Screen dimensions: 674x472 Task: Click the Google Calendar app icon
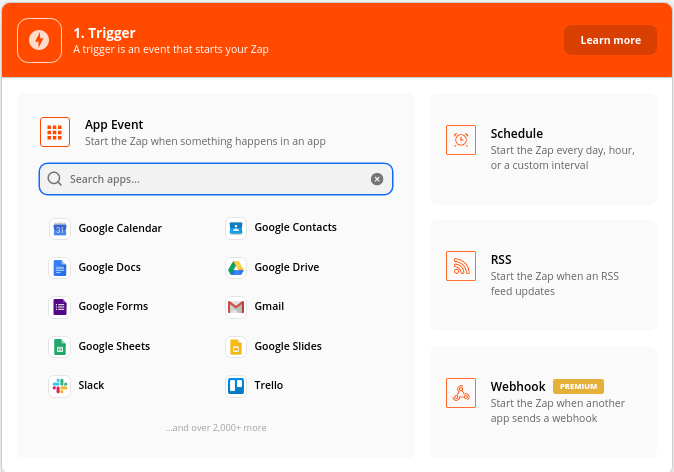(60, 229)
